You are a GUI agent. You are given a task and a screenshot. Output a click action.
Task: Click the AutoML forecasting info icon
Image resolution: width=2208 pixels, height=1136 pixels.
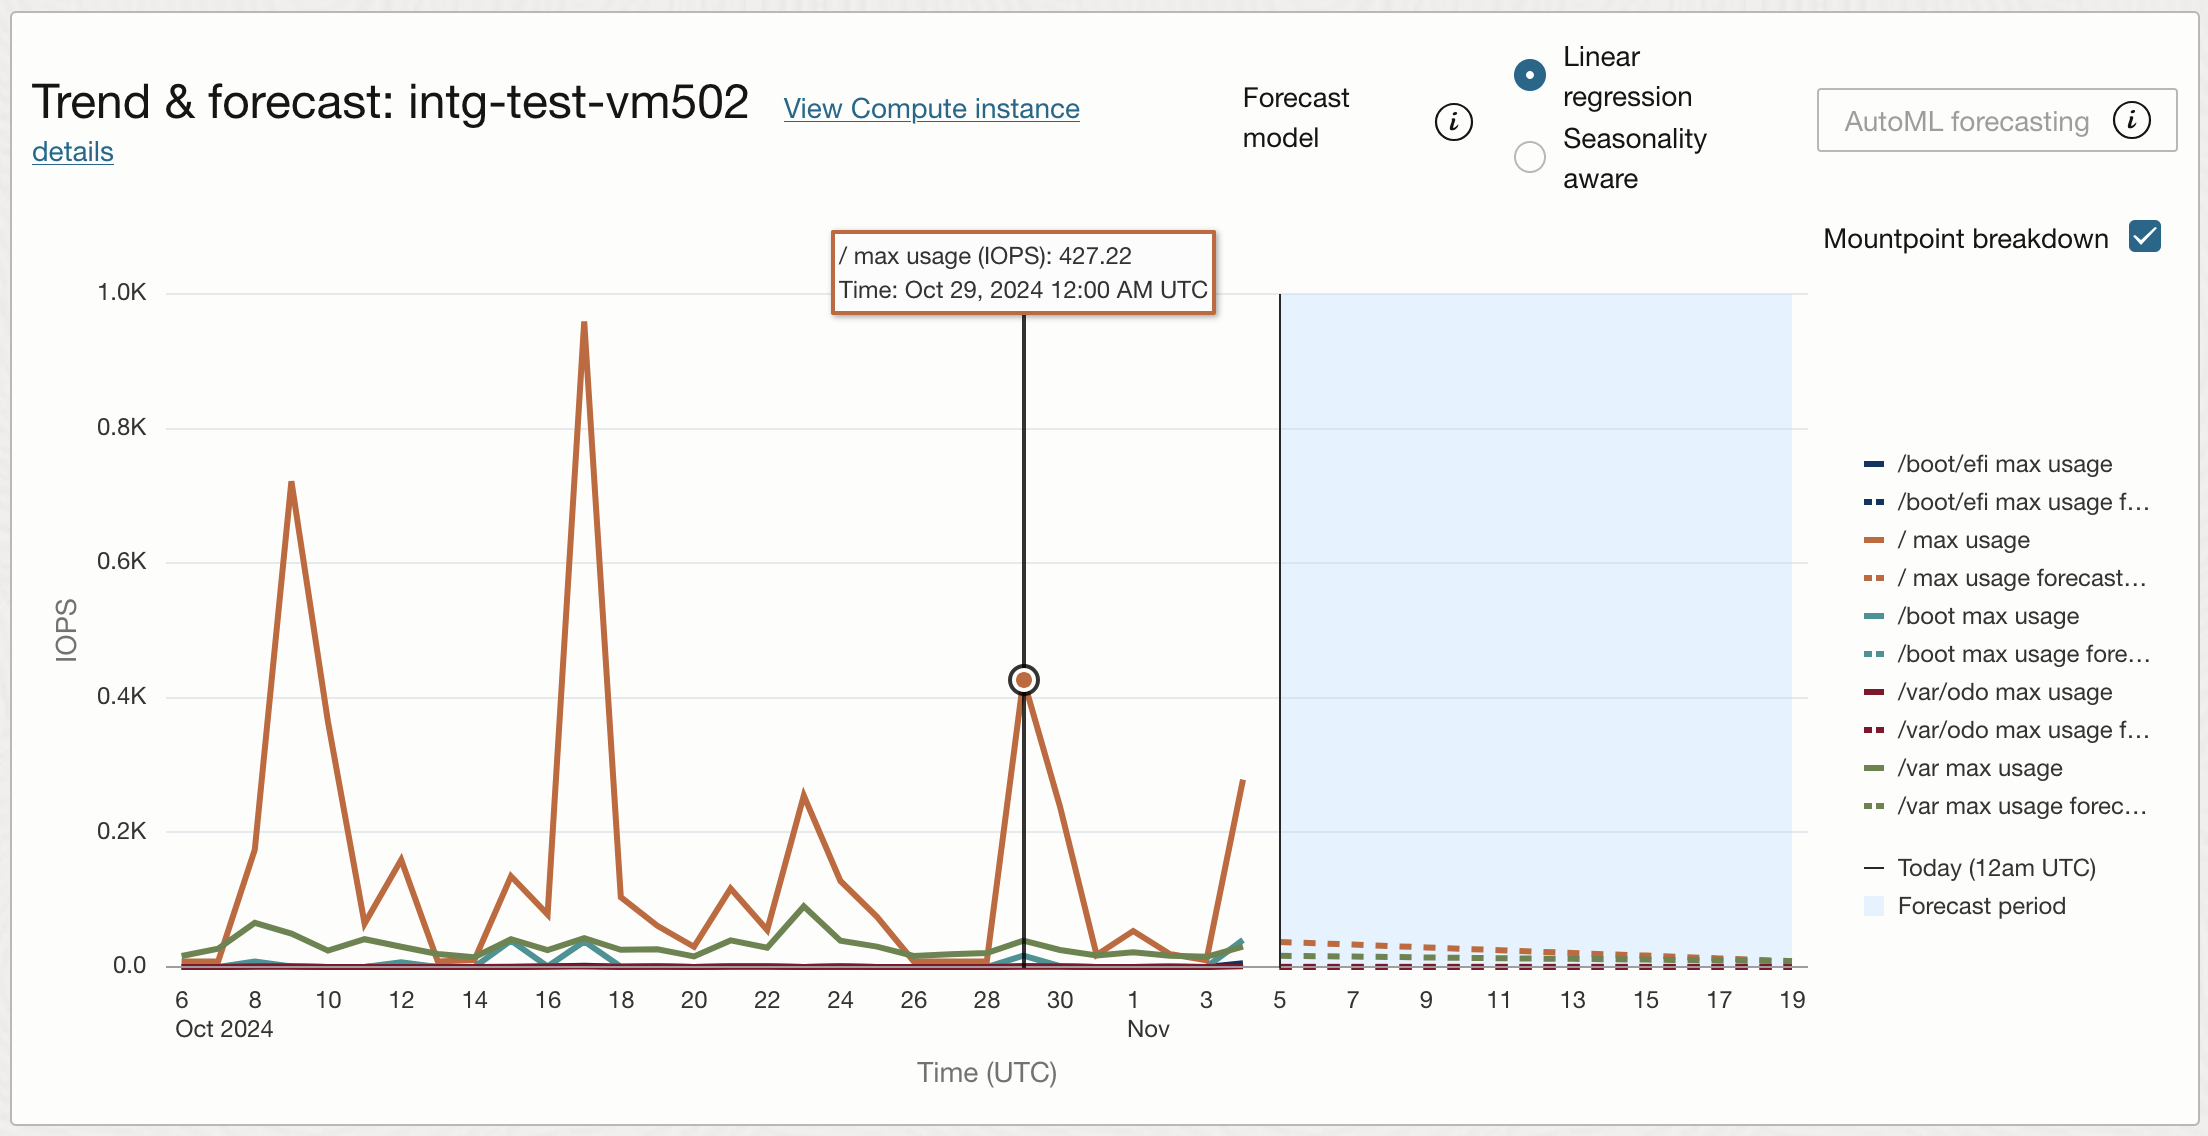point(2131,121)
